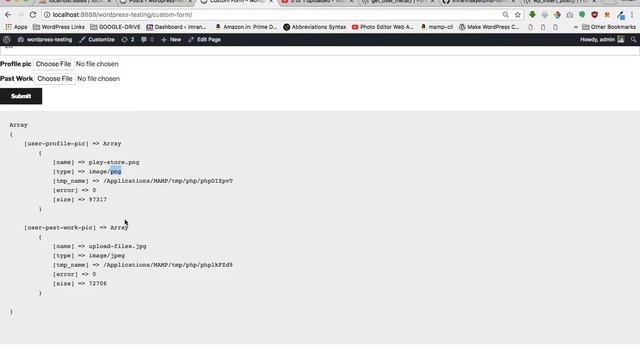Click Customize in the admin bar
This screenshot has width=640, height=360.
pos(97,40)
